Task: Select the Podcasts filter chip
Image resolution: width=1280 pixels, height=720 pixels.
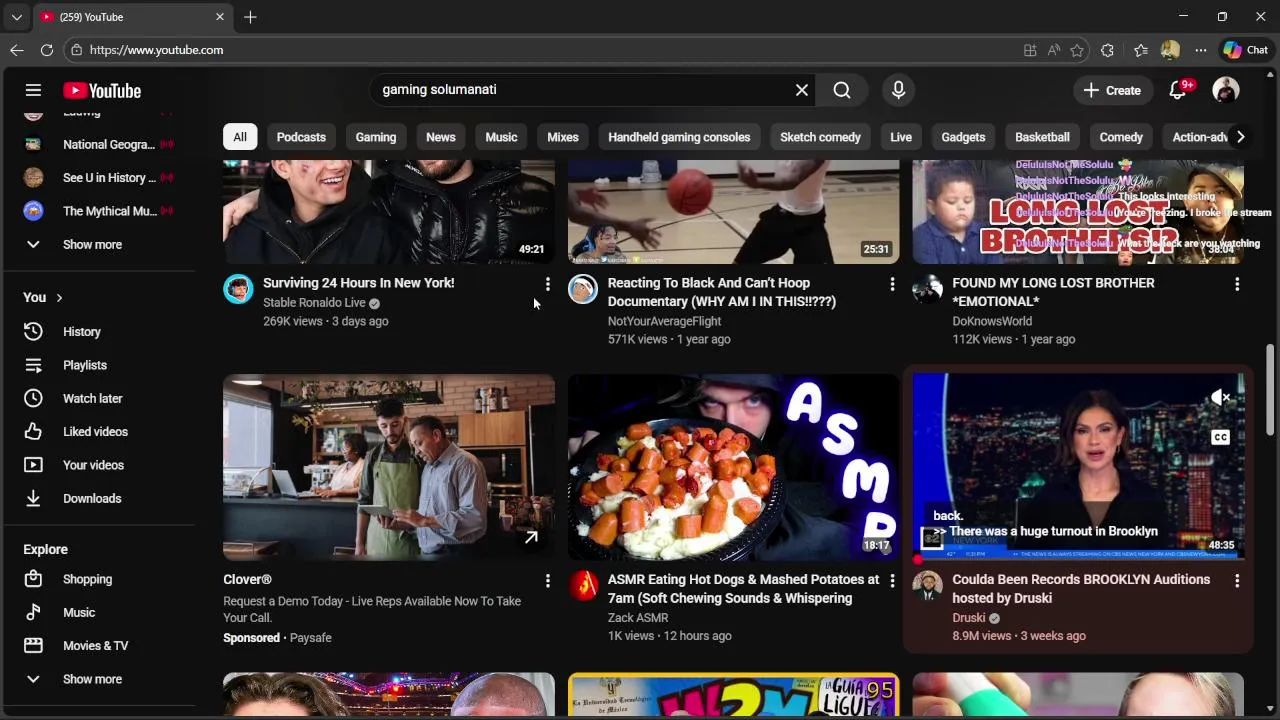Action: pos(301,137)
